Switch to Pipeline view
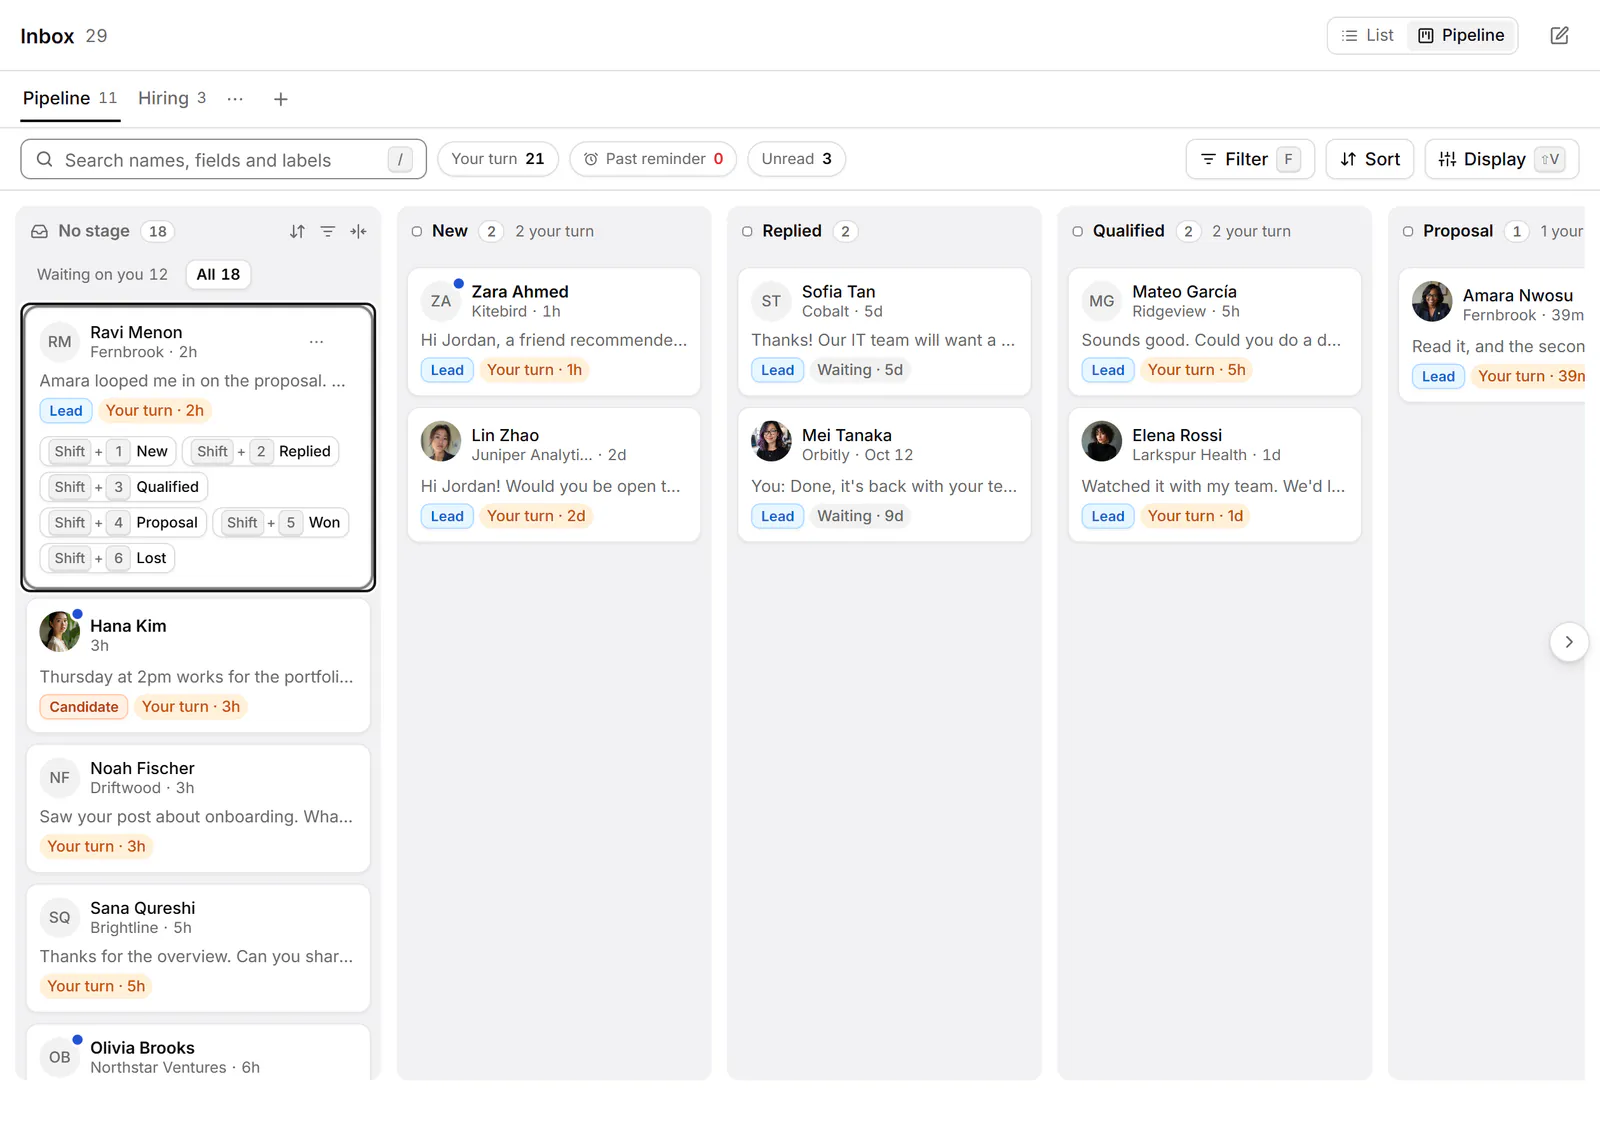Viewport: 1600px width, 1144px height. click(x=1461, y=36)
